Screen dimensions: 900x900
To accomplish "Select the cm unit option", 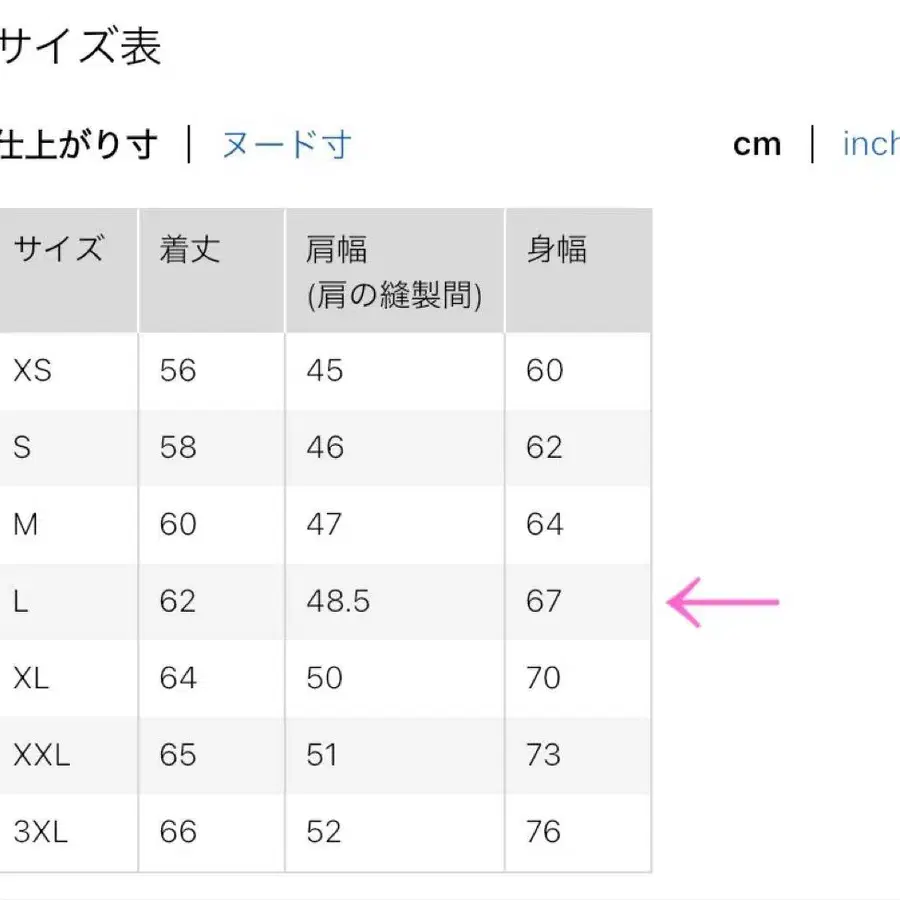I will coord(758,144).
